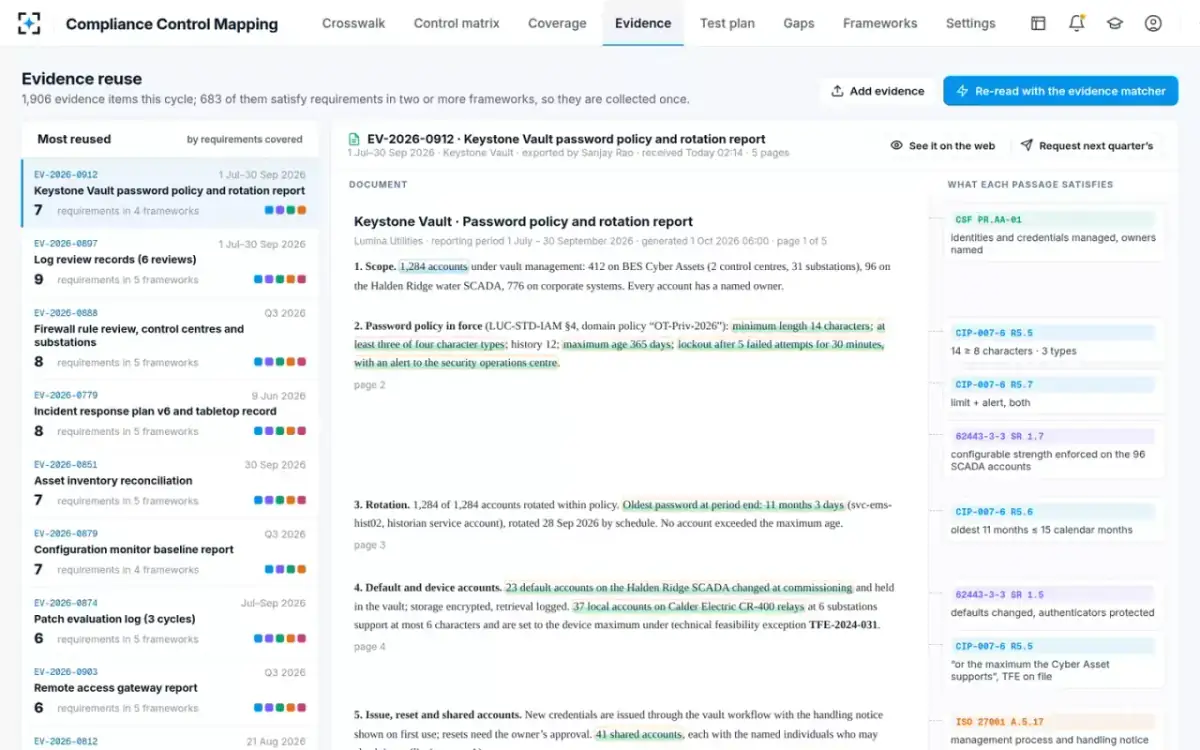Click the ISO 27001 A.5.17 tag
The image size is (1200, 750).
[1052, 721]
